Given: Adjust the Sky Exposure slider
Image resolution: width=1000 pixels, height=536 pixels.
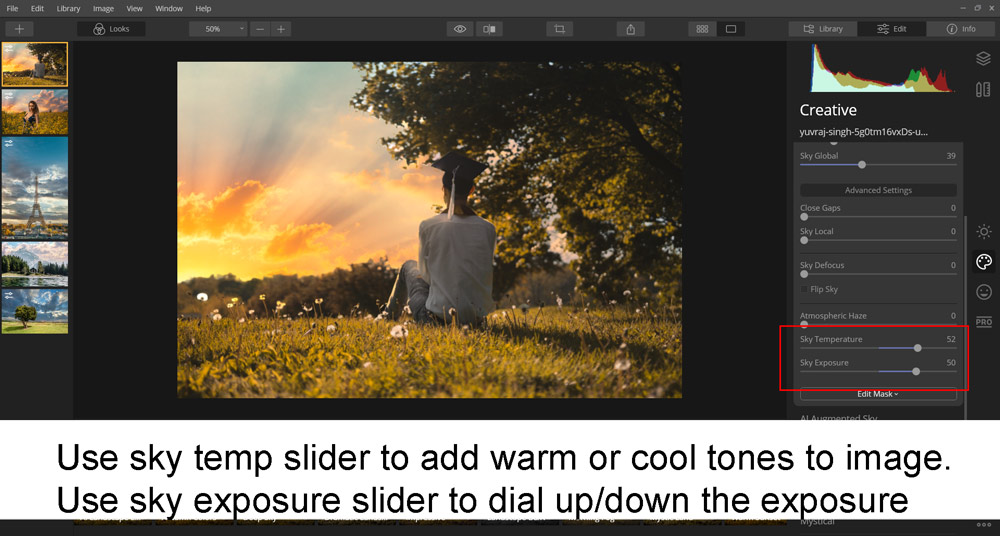Looking at the screenshot, I should point(916,371).
